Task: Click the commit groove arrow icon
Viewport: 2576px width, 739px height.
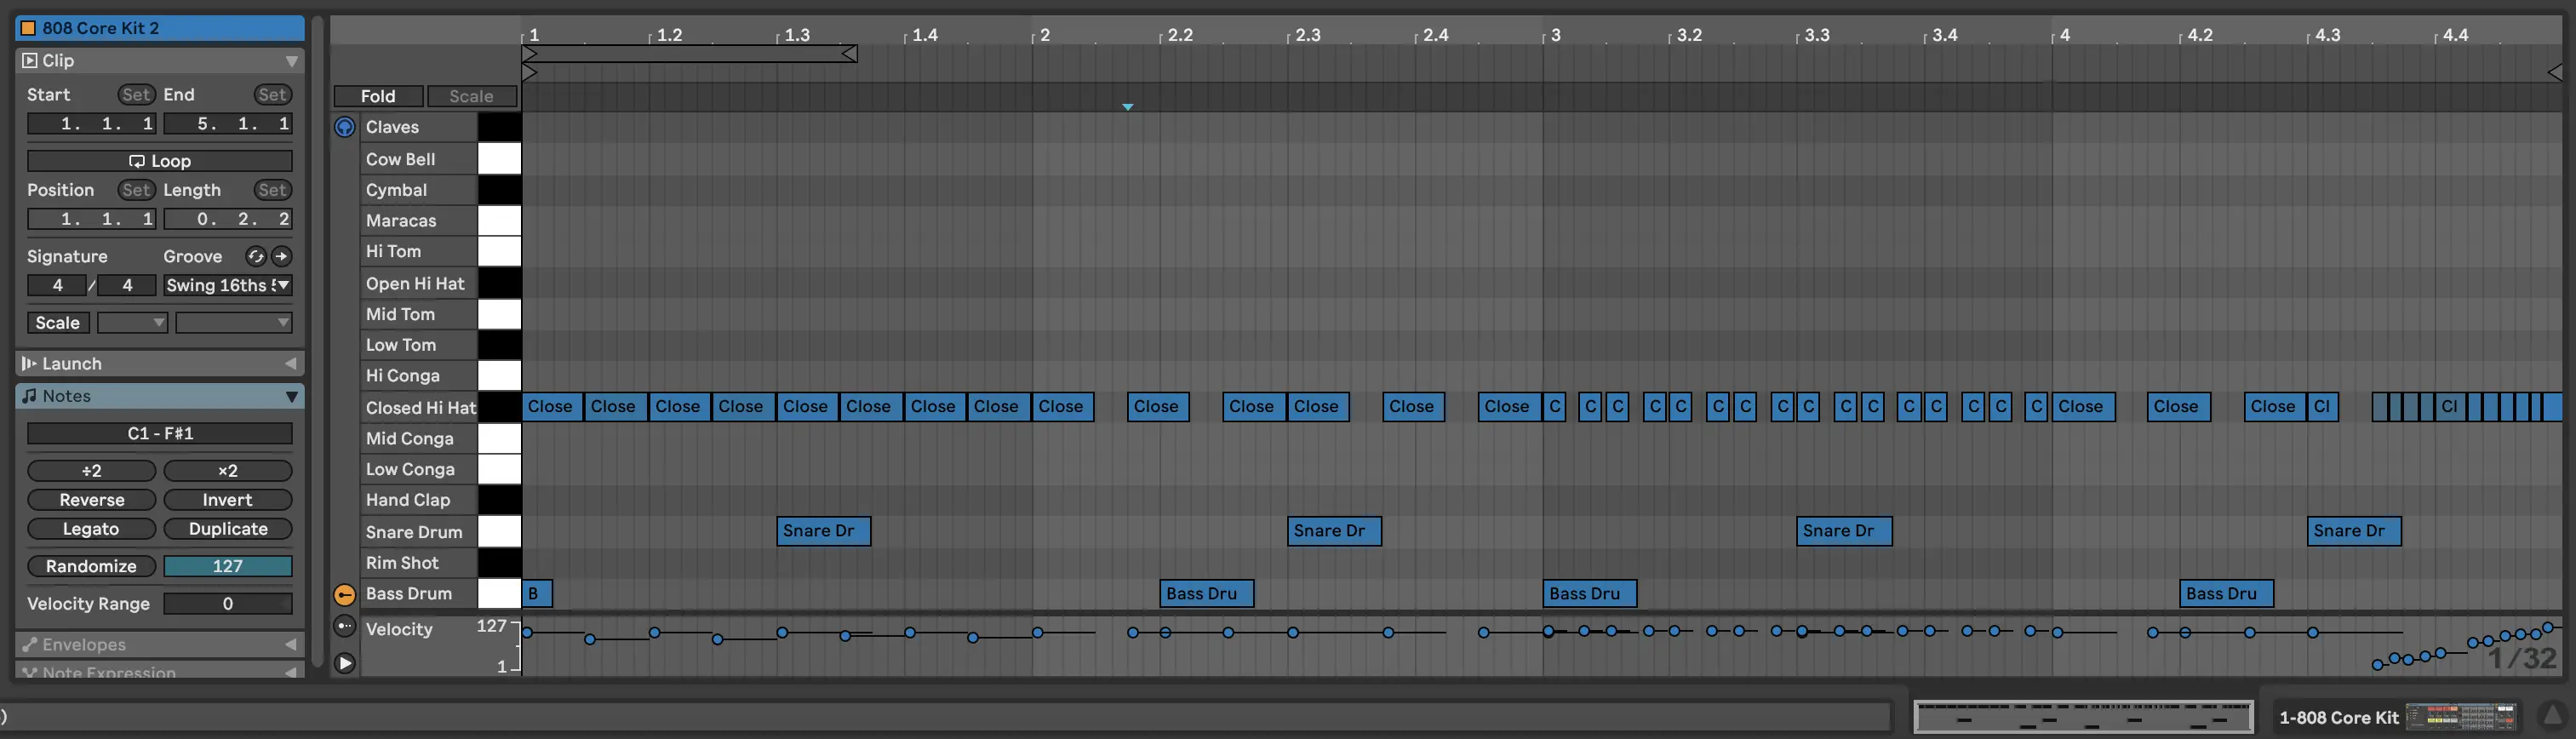Action: pyautogui.click(x=282, y=256)
